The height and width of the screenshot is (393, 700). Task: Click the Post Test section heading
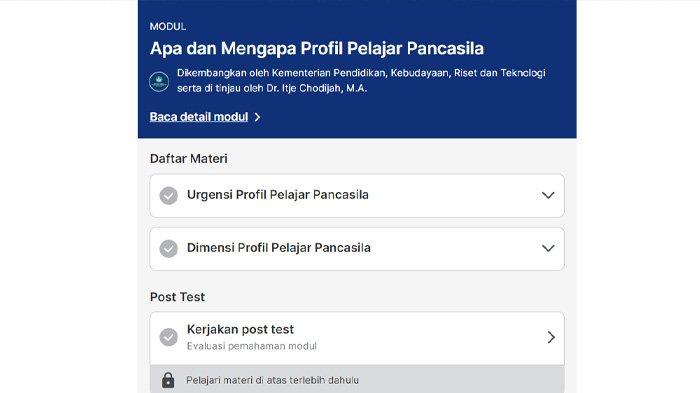(x=177, y=297)
